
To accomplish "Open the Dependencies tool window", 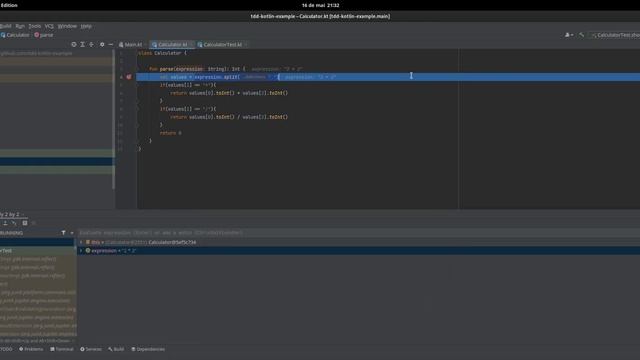I will pos(148,349).
